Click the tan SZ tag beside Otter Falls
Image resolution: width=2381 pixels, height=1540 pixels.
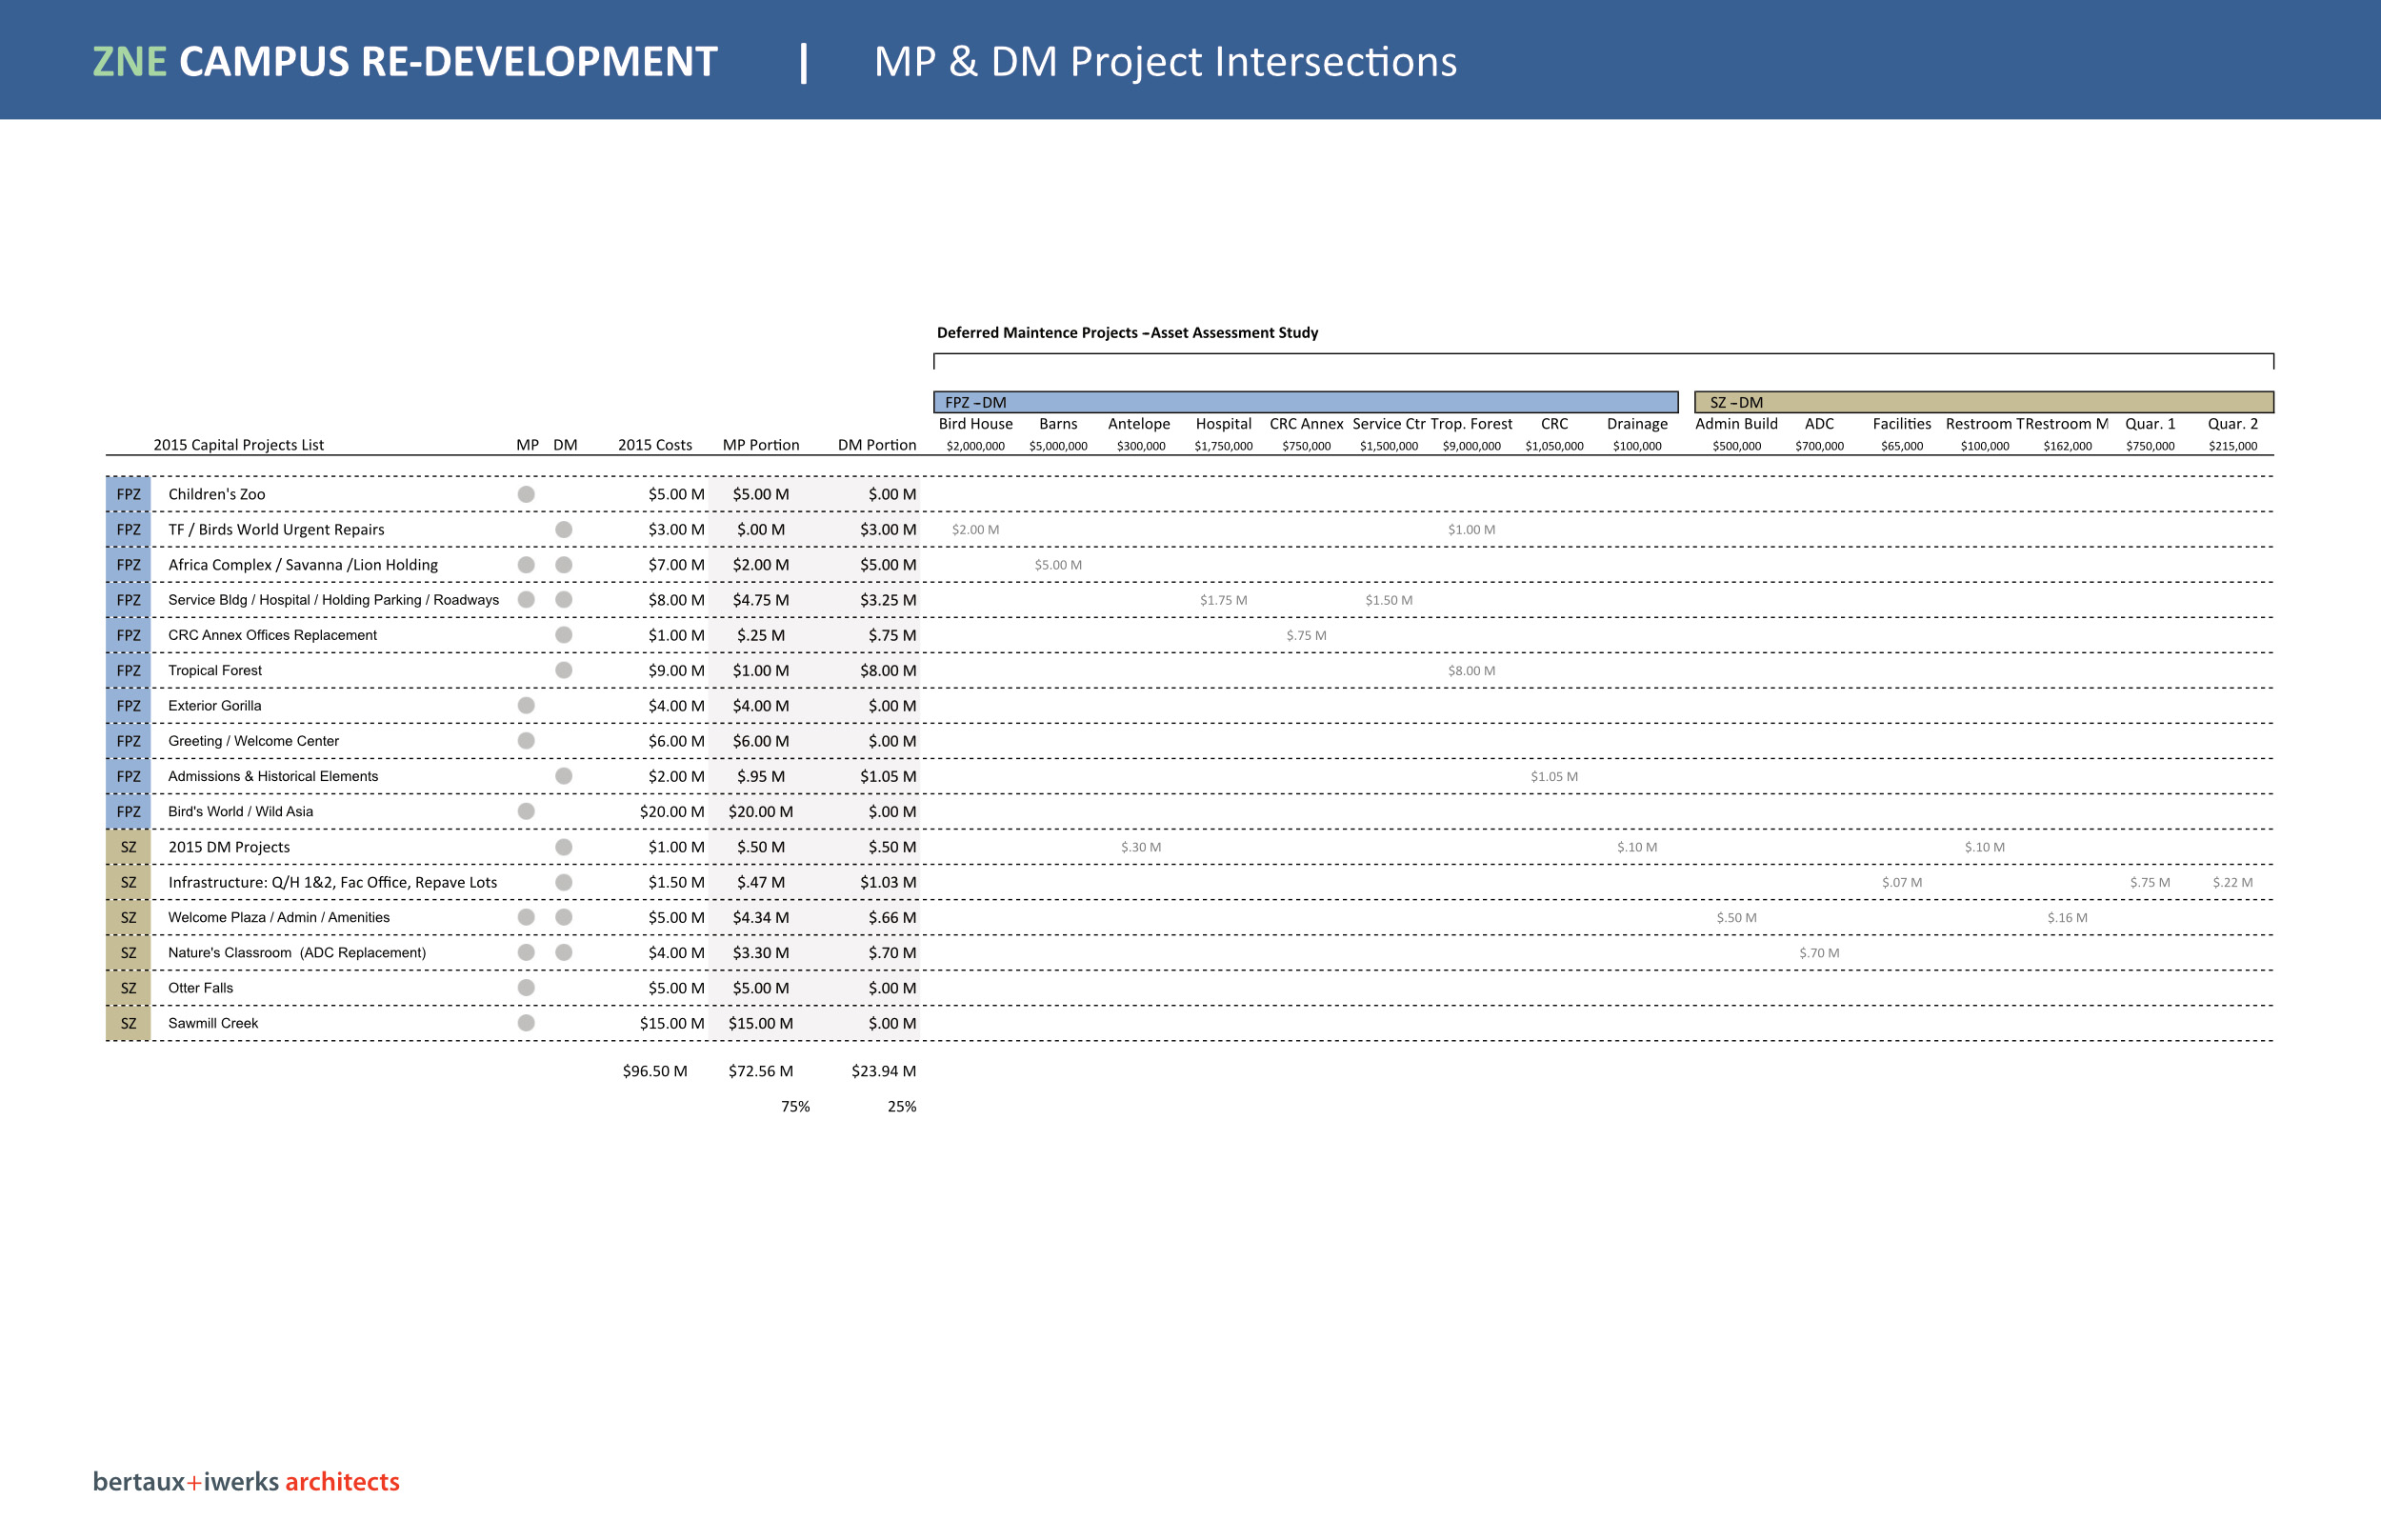[128, 988]
